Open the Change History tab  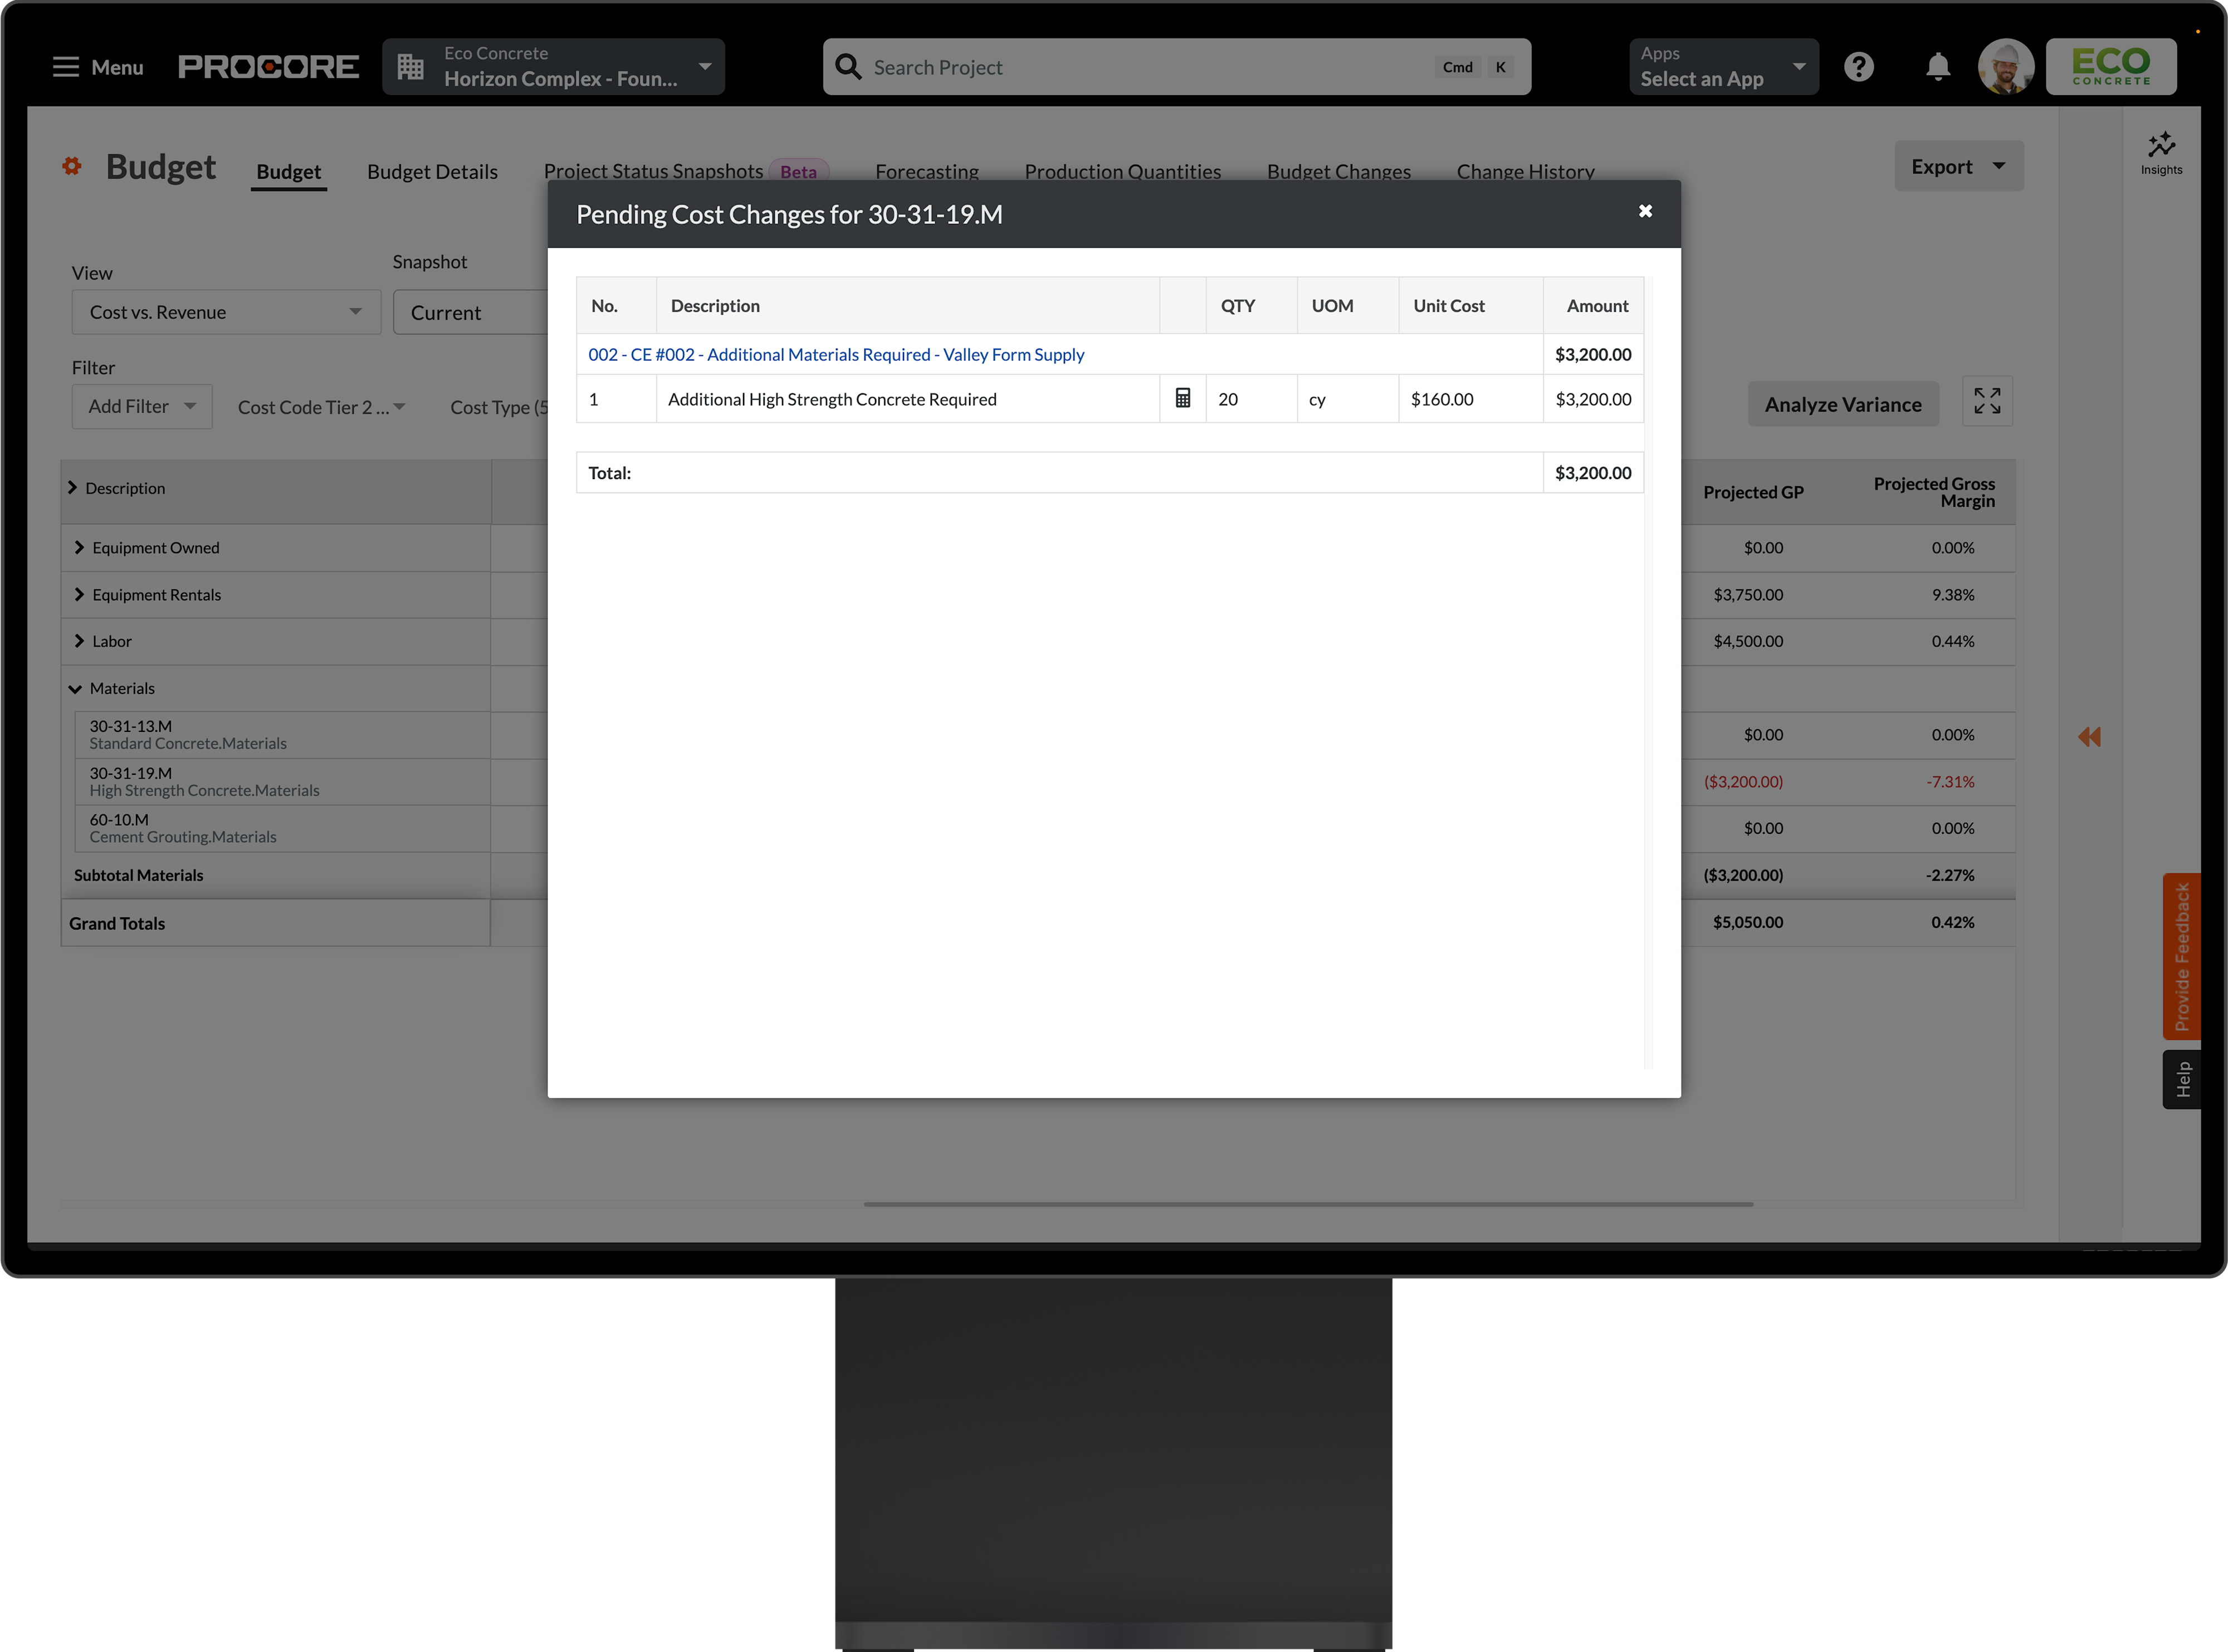pyautogui.click(x=1525, y=171)
